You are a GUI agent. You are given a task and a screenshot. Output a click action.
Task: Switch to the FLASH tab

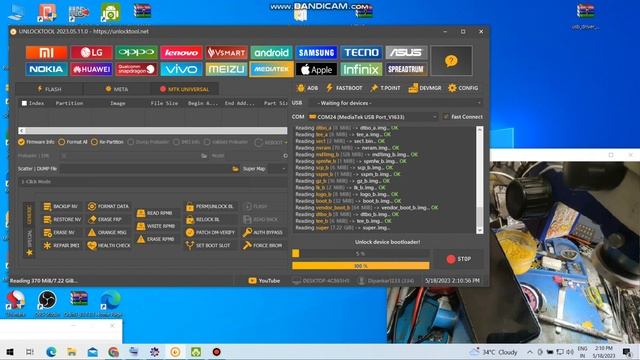coord(49,89)
